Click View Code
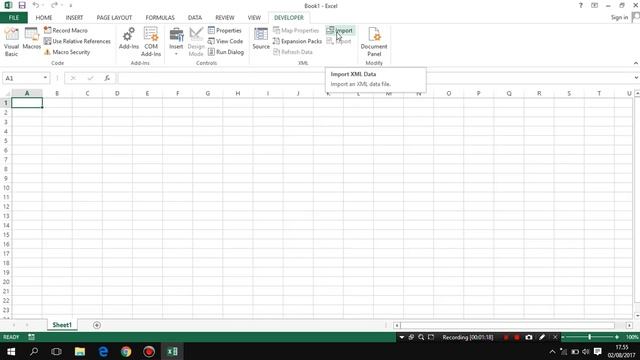The image size is (640, 360). (x=225, y=41)
